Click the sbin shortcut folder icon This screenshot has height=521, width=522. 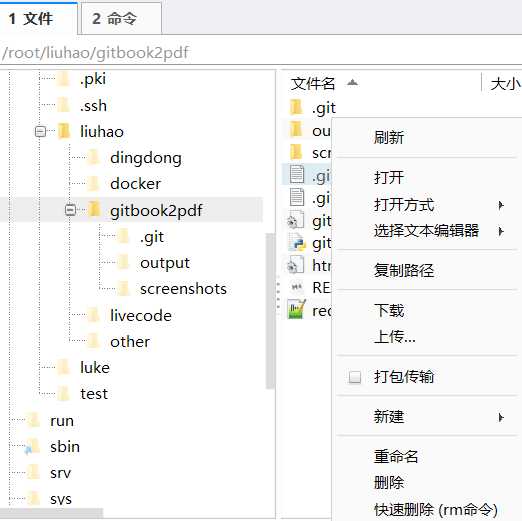[x=33, y=447]
